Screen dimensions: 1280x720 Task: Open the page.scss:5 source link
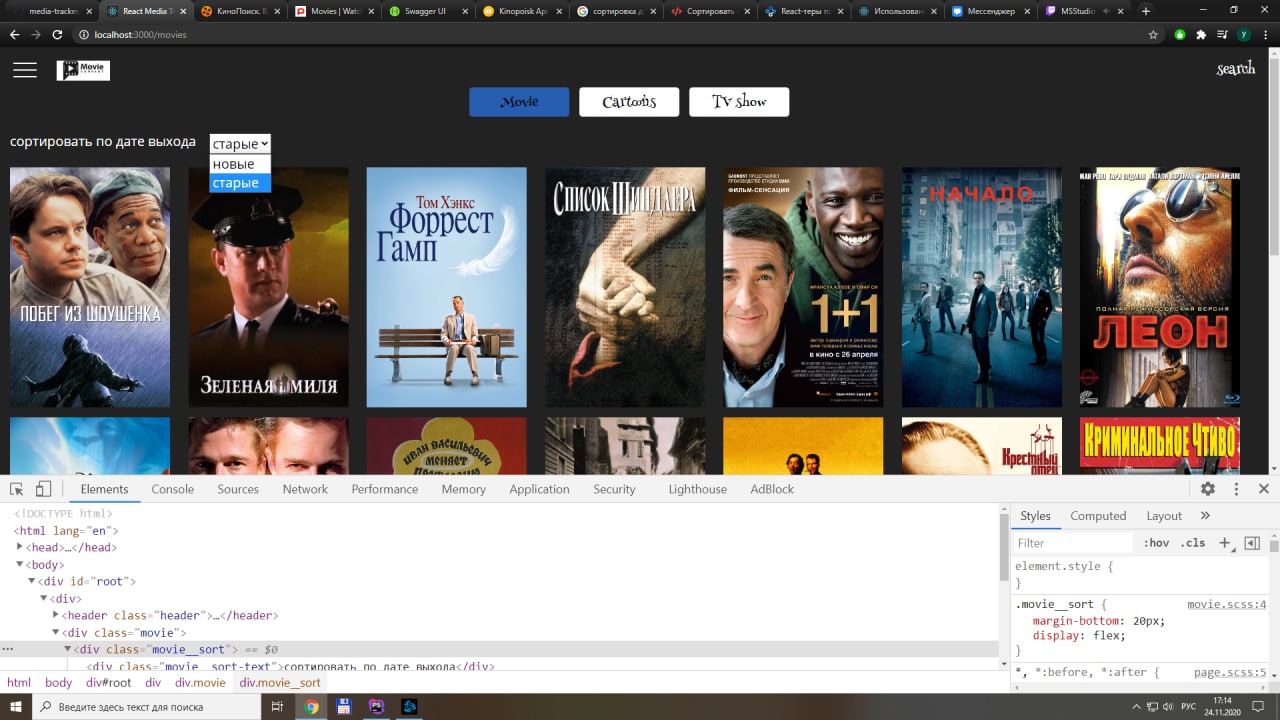pos(1230,672)
